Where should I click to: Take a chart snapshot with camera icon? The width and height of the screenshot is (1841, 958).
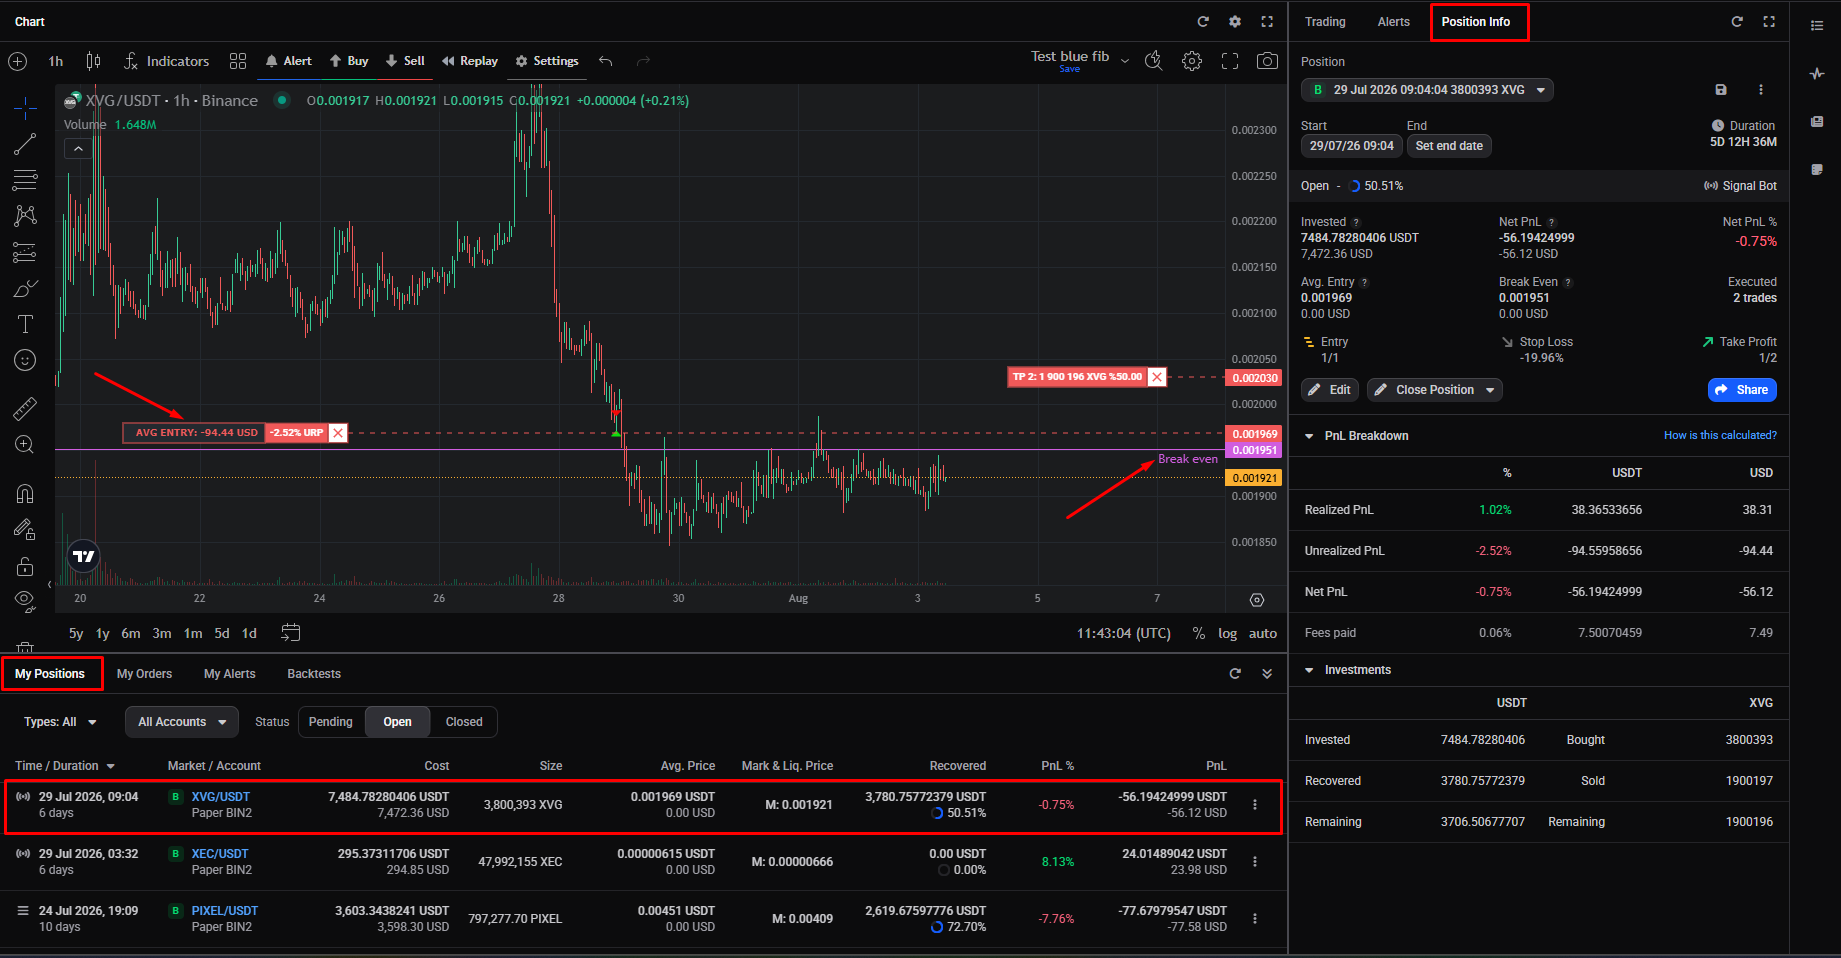click(x=1267, y=61)
